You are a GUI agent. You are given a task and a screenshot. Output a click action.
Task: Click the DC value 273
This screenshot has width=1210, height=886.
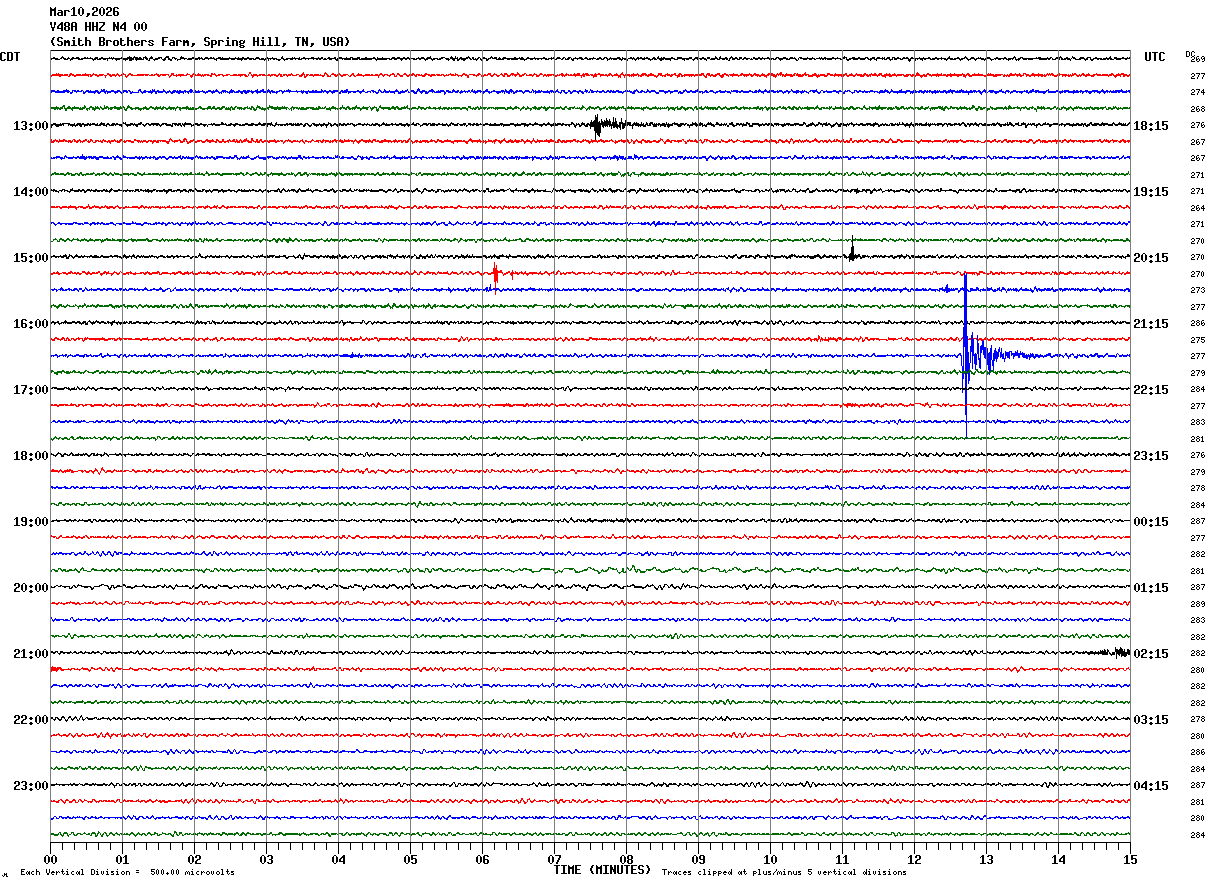(x=1197, y=290)
